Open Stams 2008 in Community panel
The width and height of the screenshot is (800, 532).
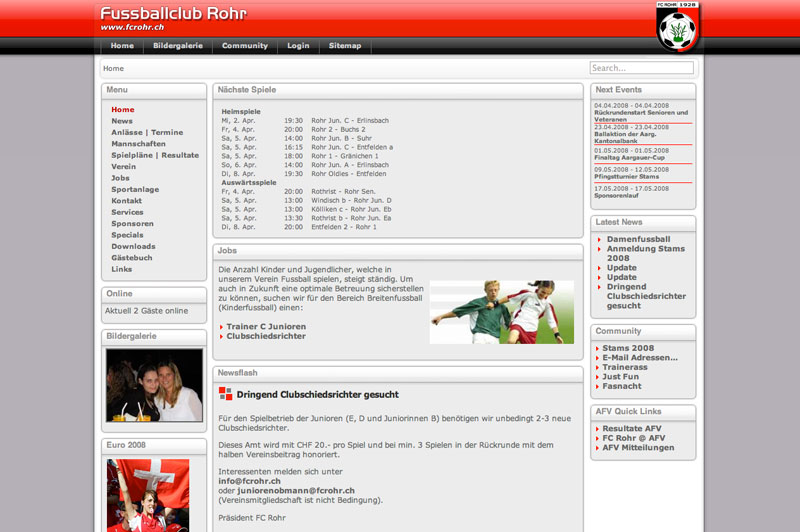coord(627,348)
